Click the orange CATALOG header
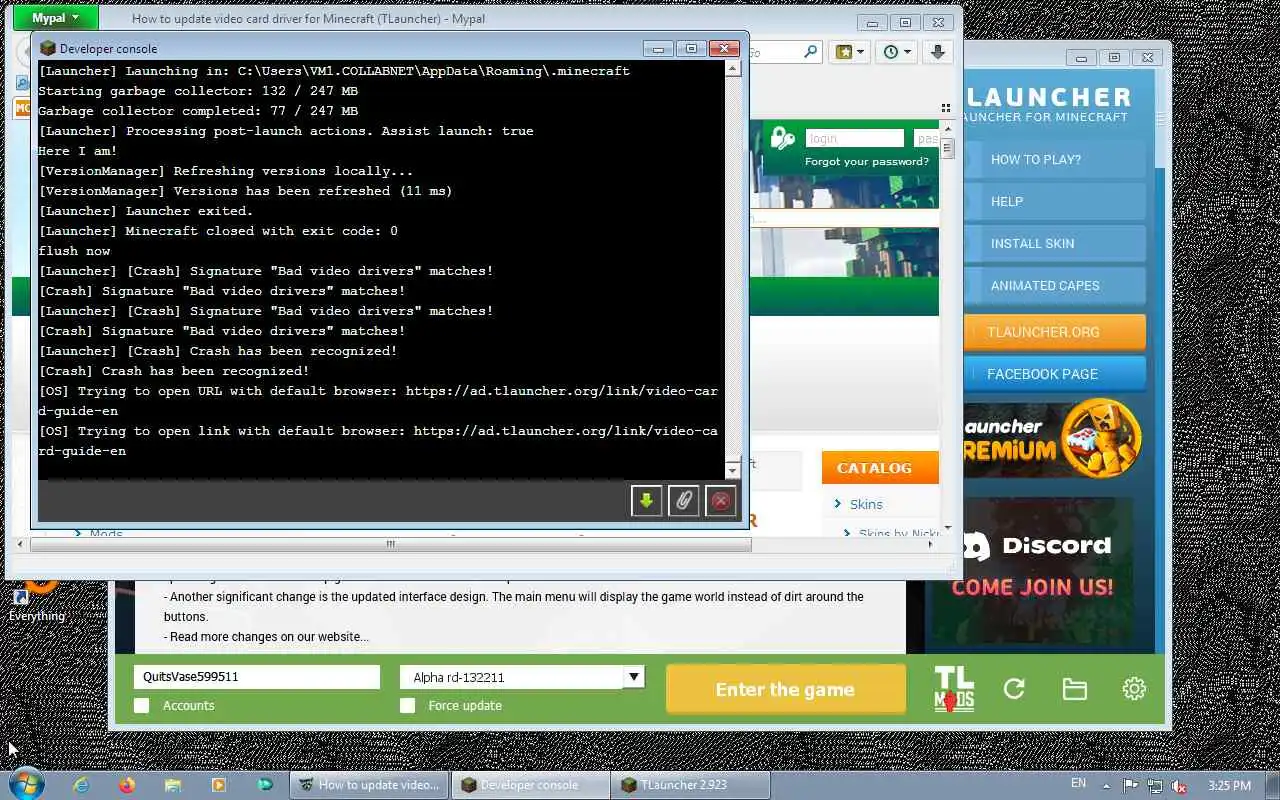Screen dimensions: 1280x800 coord(880,468)
